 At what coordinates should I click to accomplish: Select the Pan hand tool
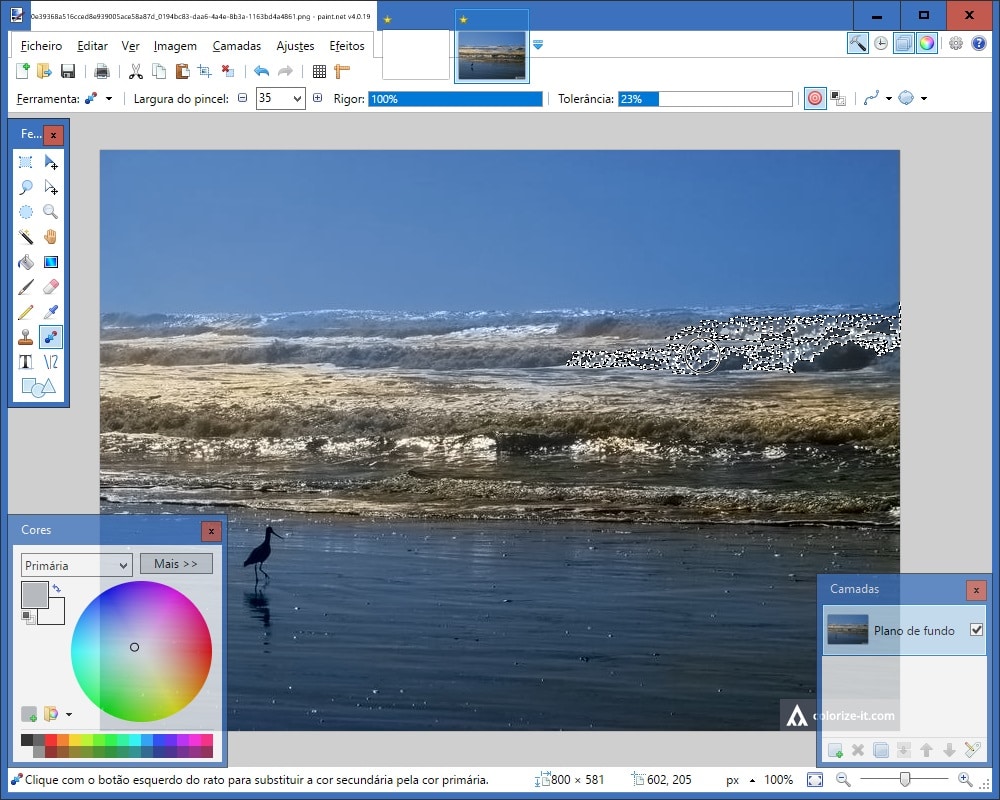pyautogui.click(x=51, y=237)
